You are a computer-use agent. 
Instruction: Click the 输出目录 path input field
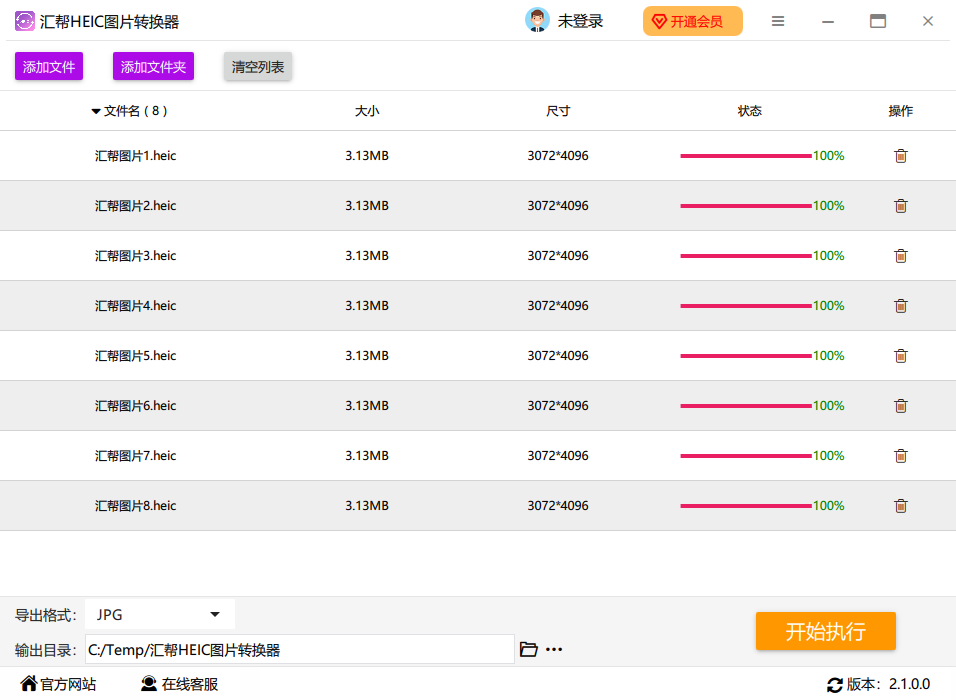coord(299,650)
